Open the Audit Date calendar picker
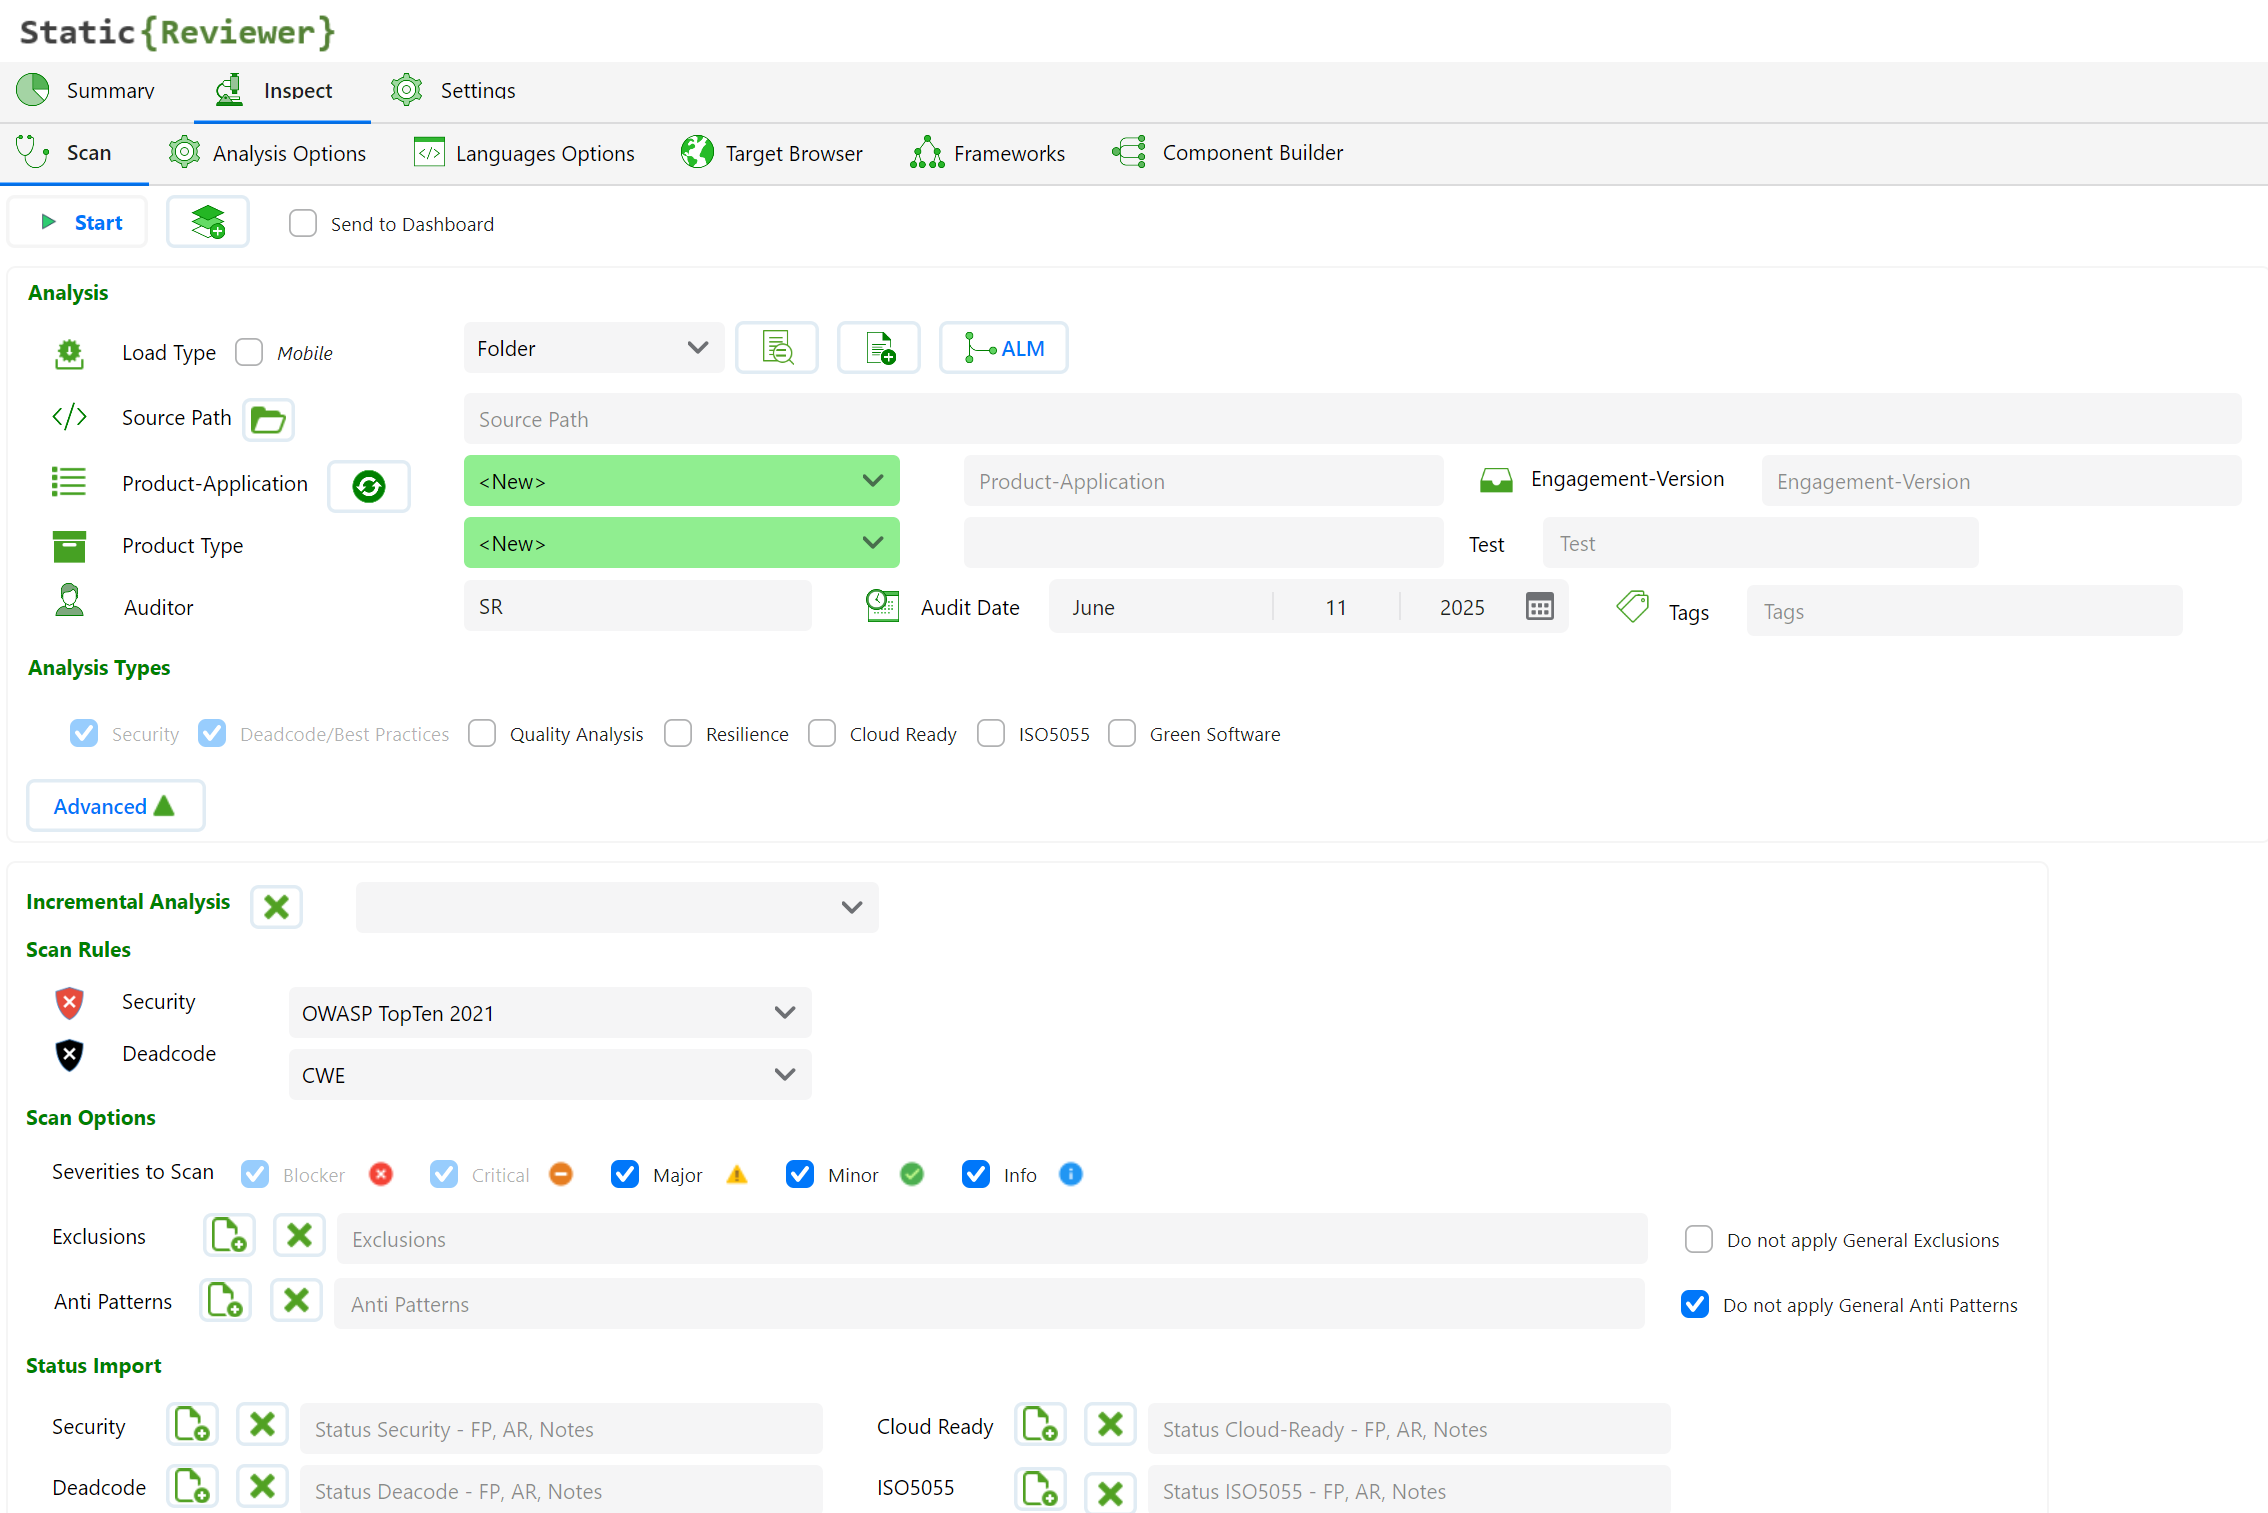This screenshot has height=1513, width=2268. [x=1539, y=607]
